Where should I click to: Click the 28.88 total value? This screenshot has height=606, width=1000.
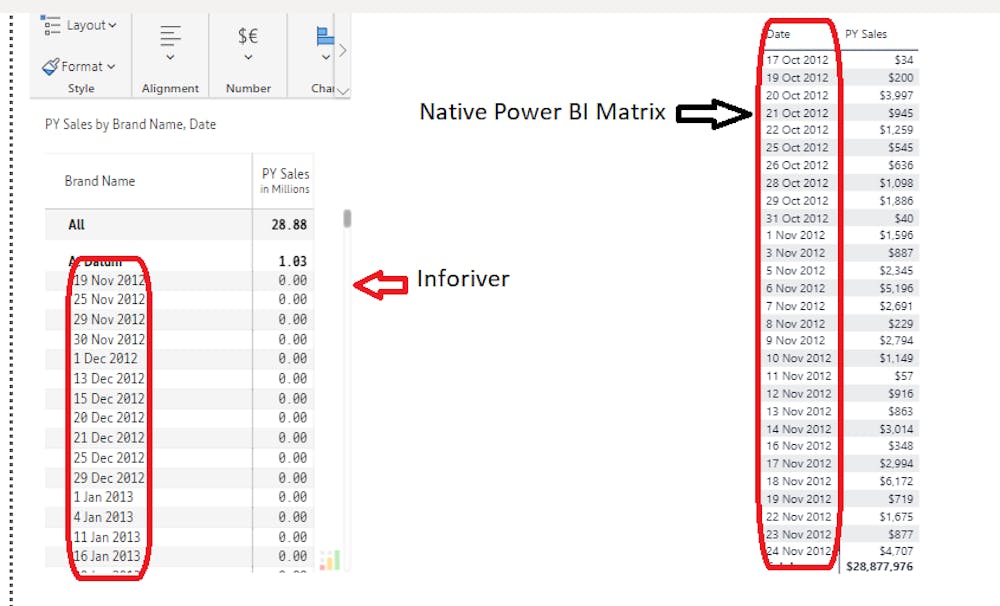pos(289,225)
